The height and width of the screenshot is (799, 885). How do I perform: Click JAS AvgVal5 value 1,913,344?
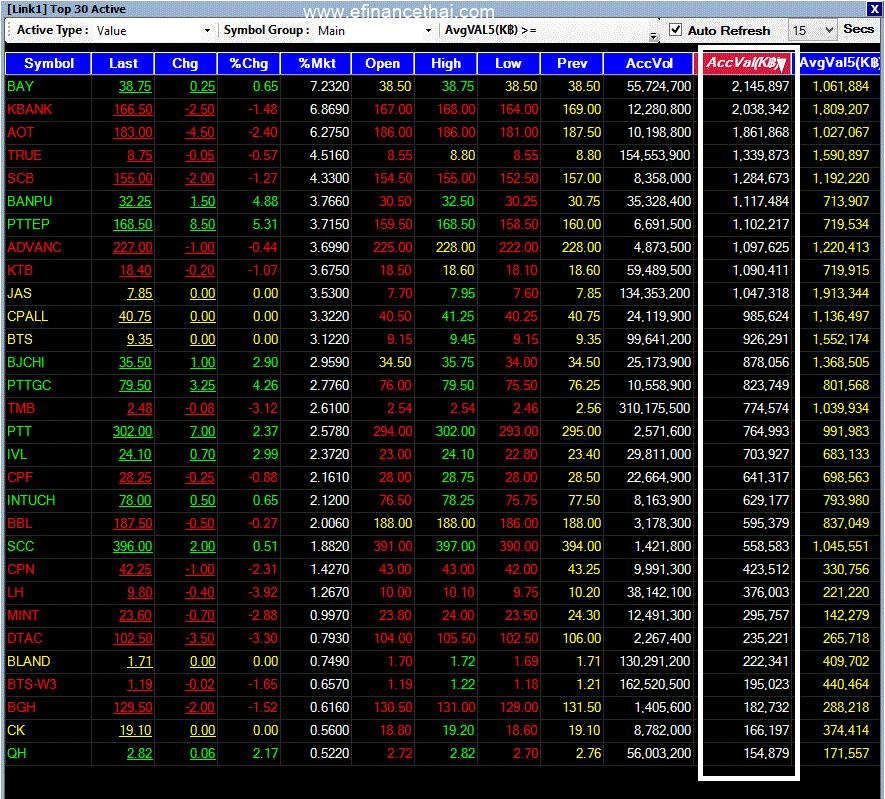pyautogui.click(x=841, y=293)
